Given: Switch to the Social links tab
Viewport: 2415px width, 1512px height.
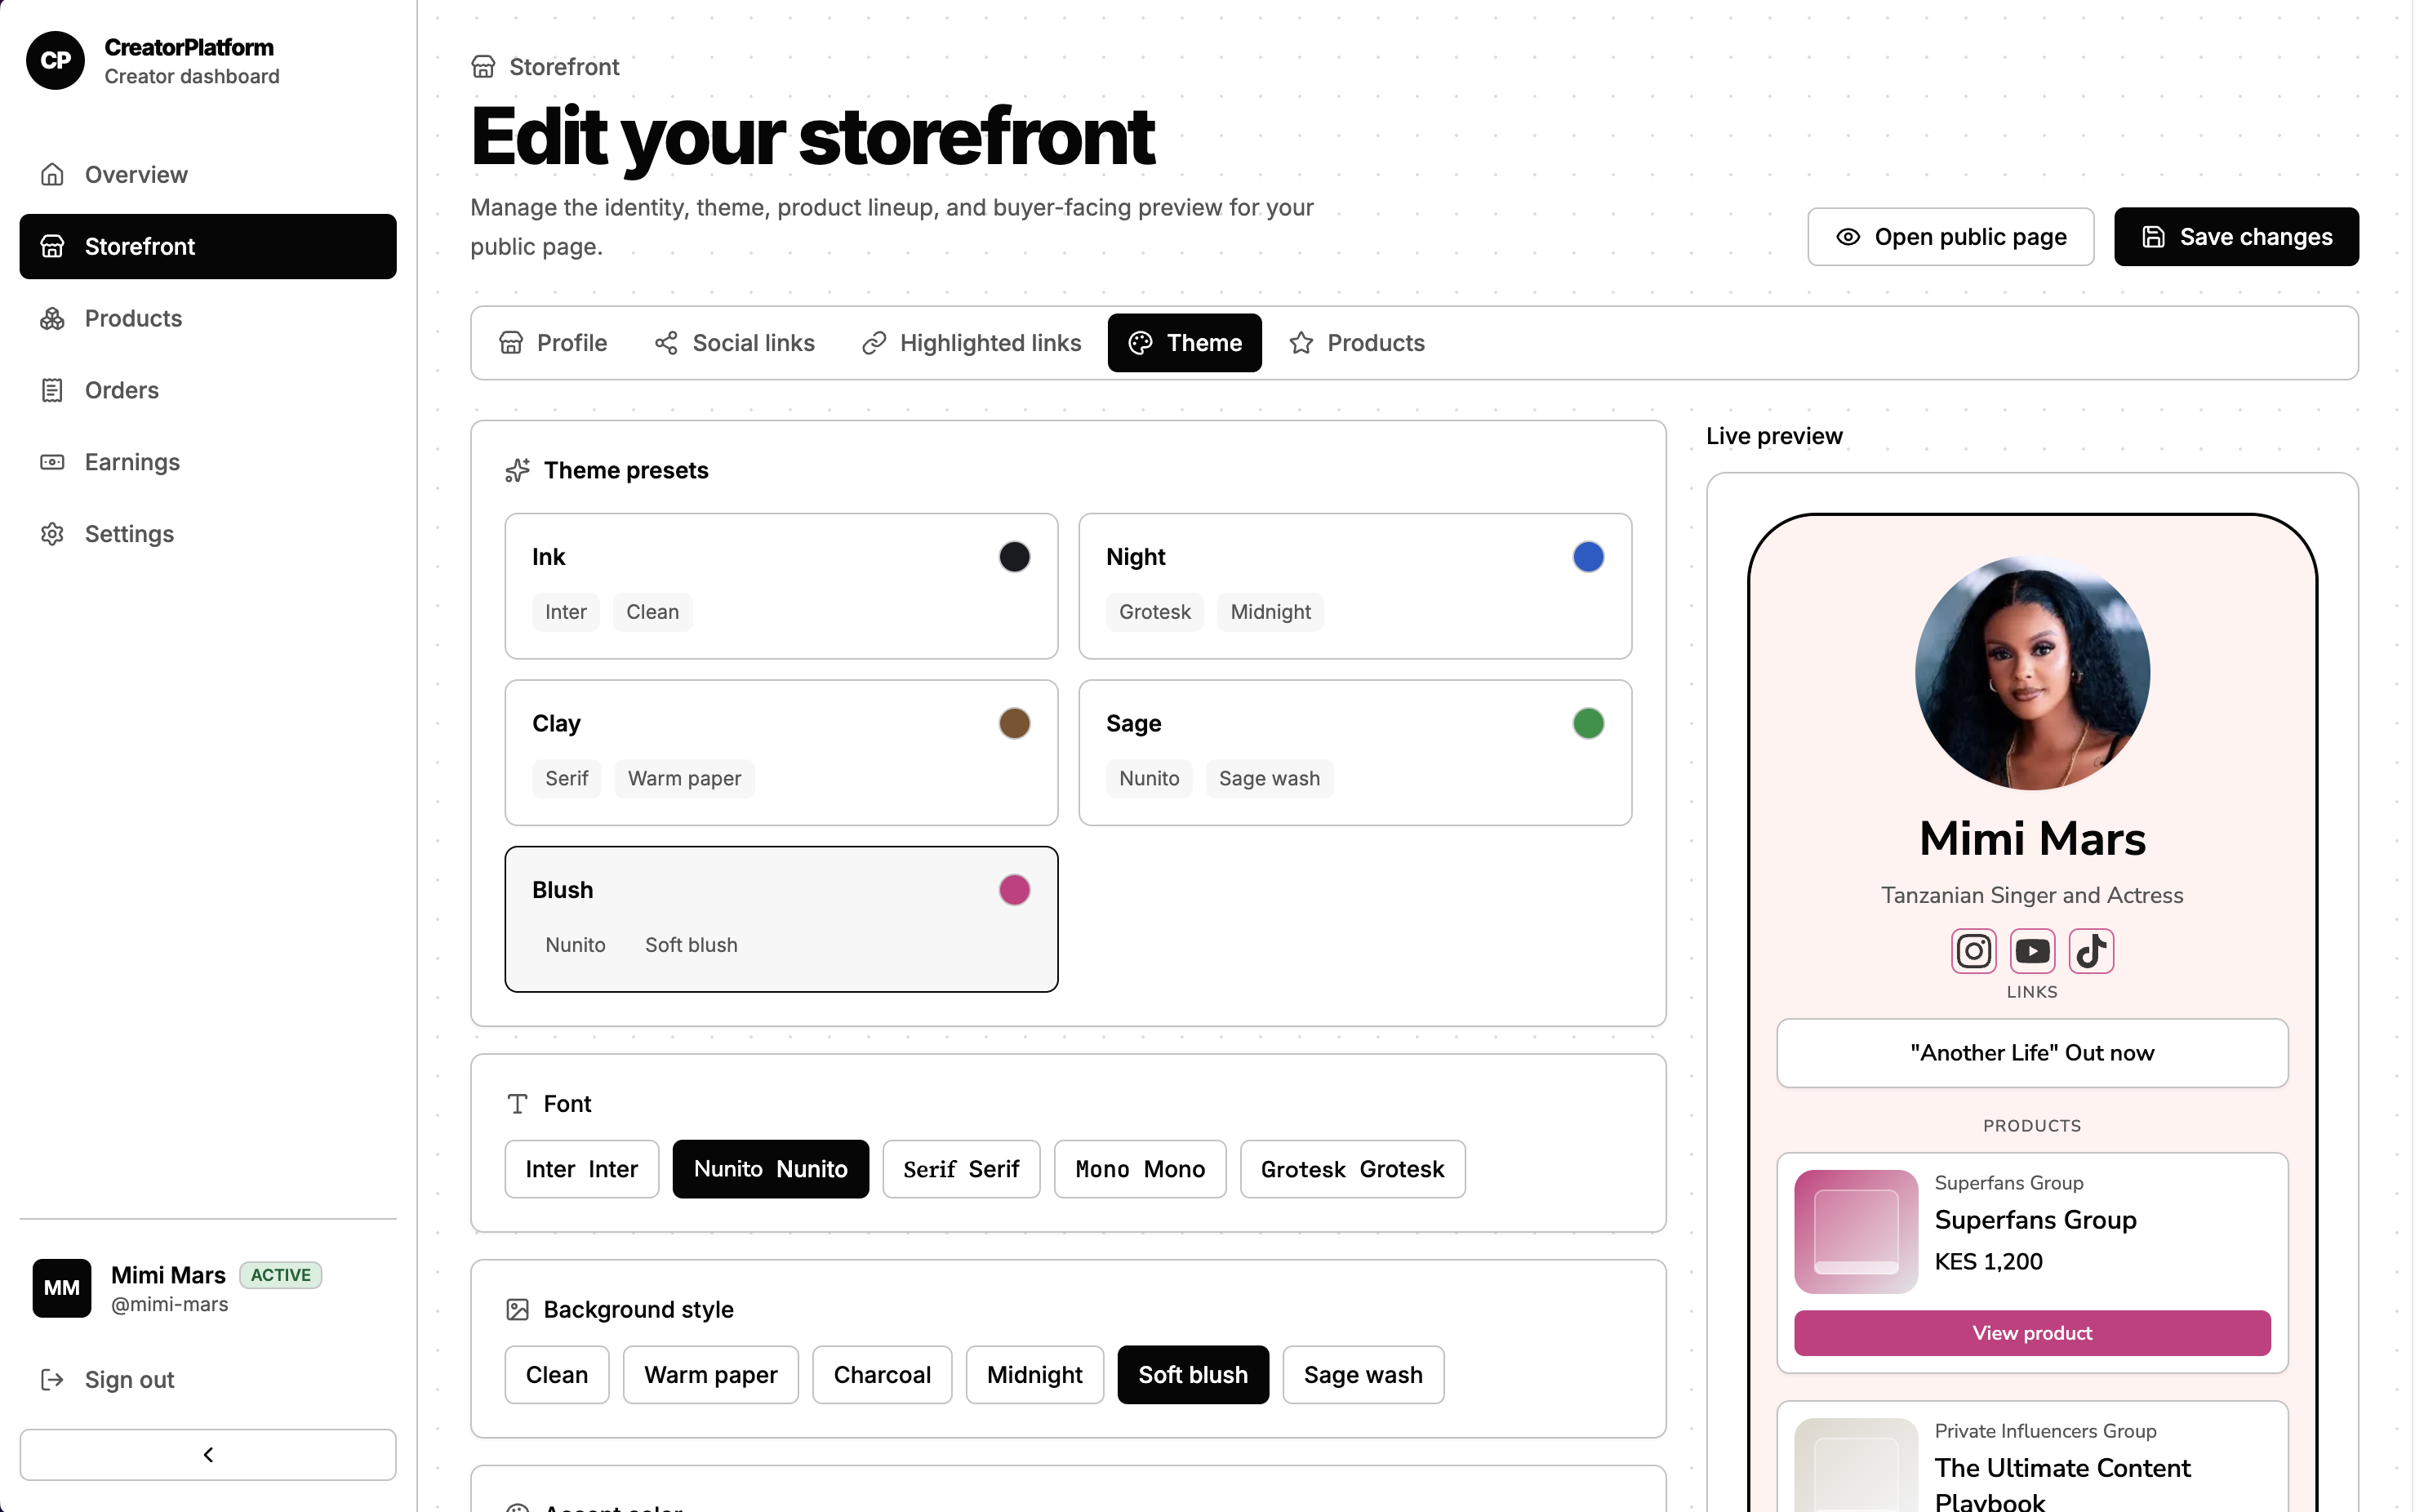Looking at the screenshot, I should [x=734, y=343].
